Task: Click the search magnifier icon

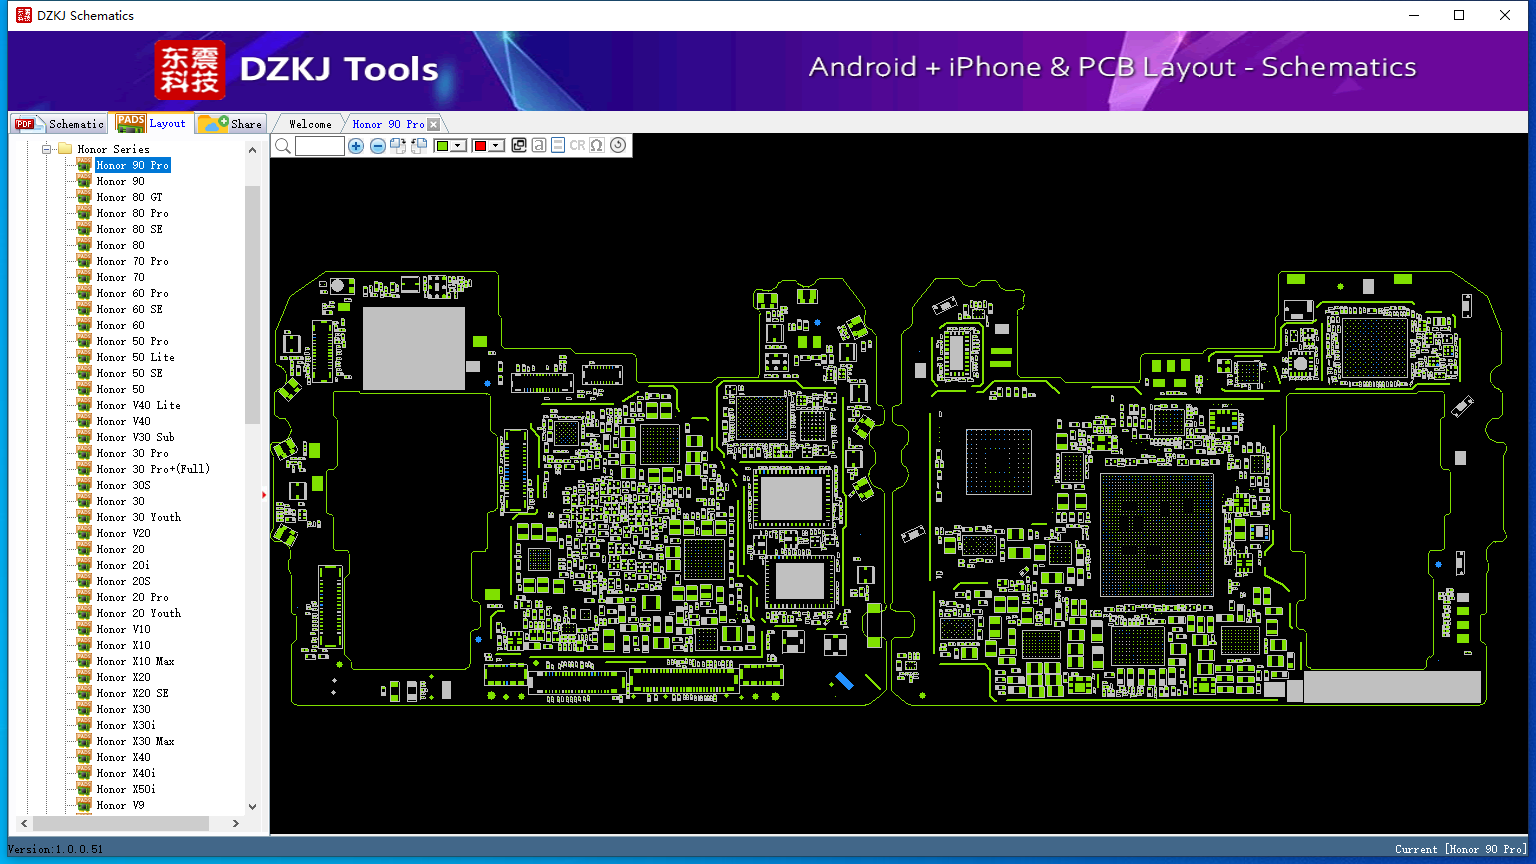Action: point(283,146)
